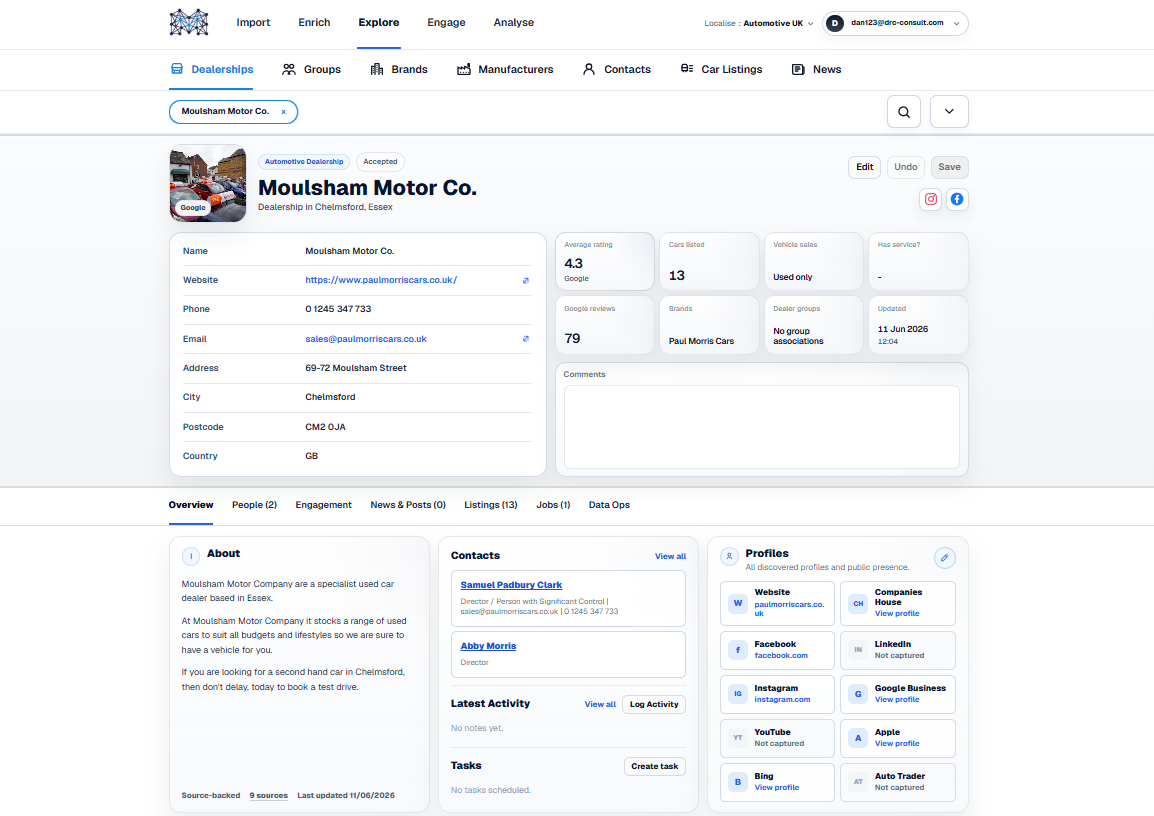Viewport: 1154px width, 816px height.
Task: Click the Save button
Action: click(949, 167)
